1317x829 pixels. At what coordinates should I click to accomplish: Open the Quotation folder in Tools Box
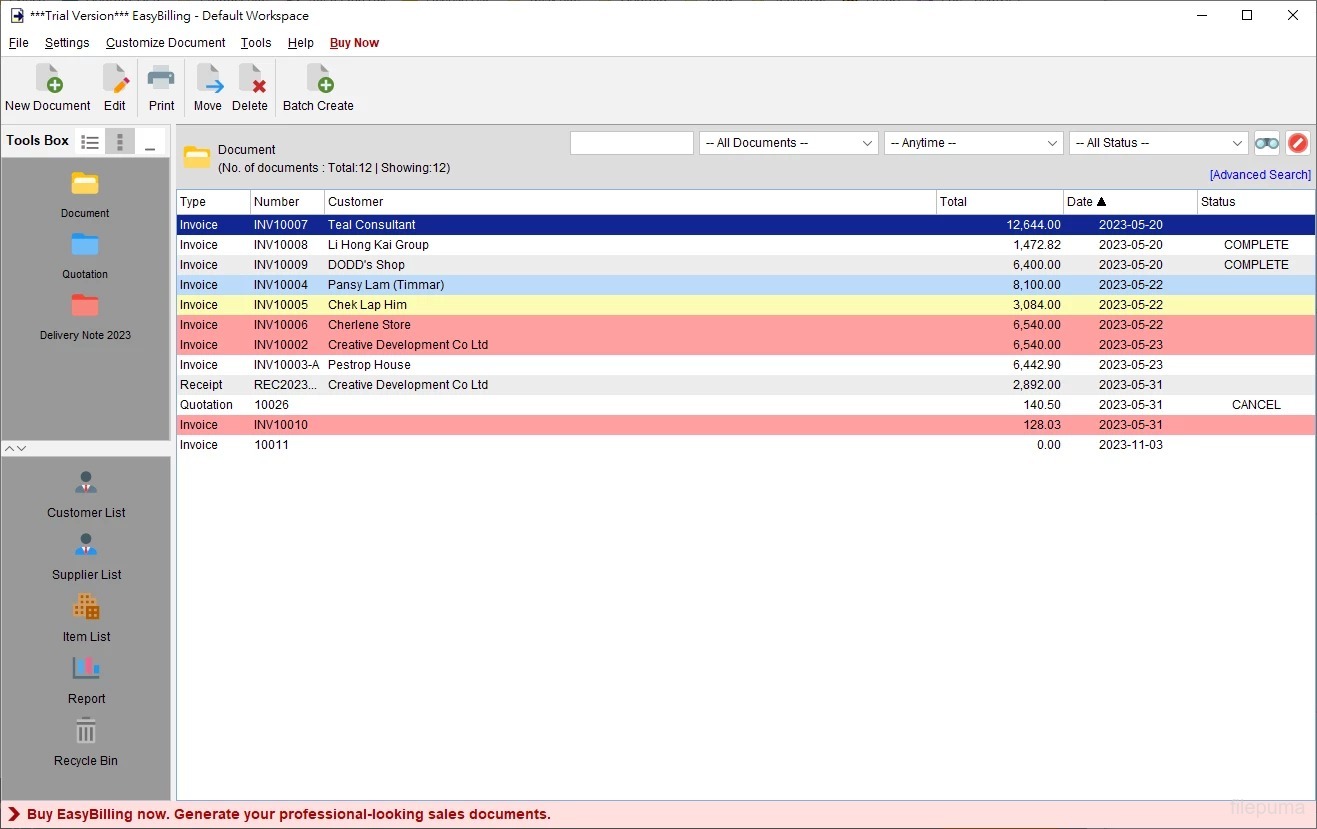[85, 246]
